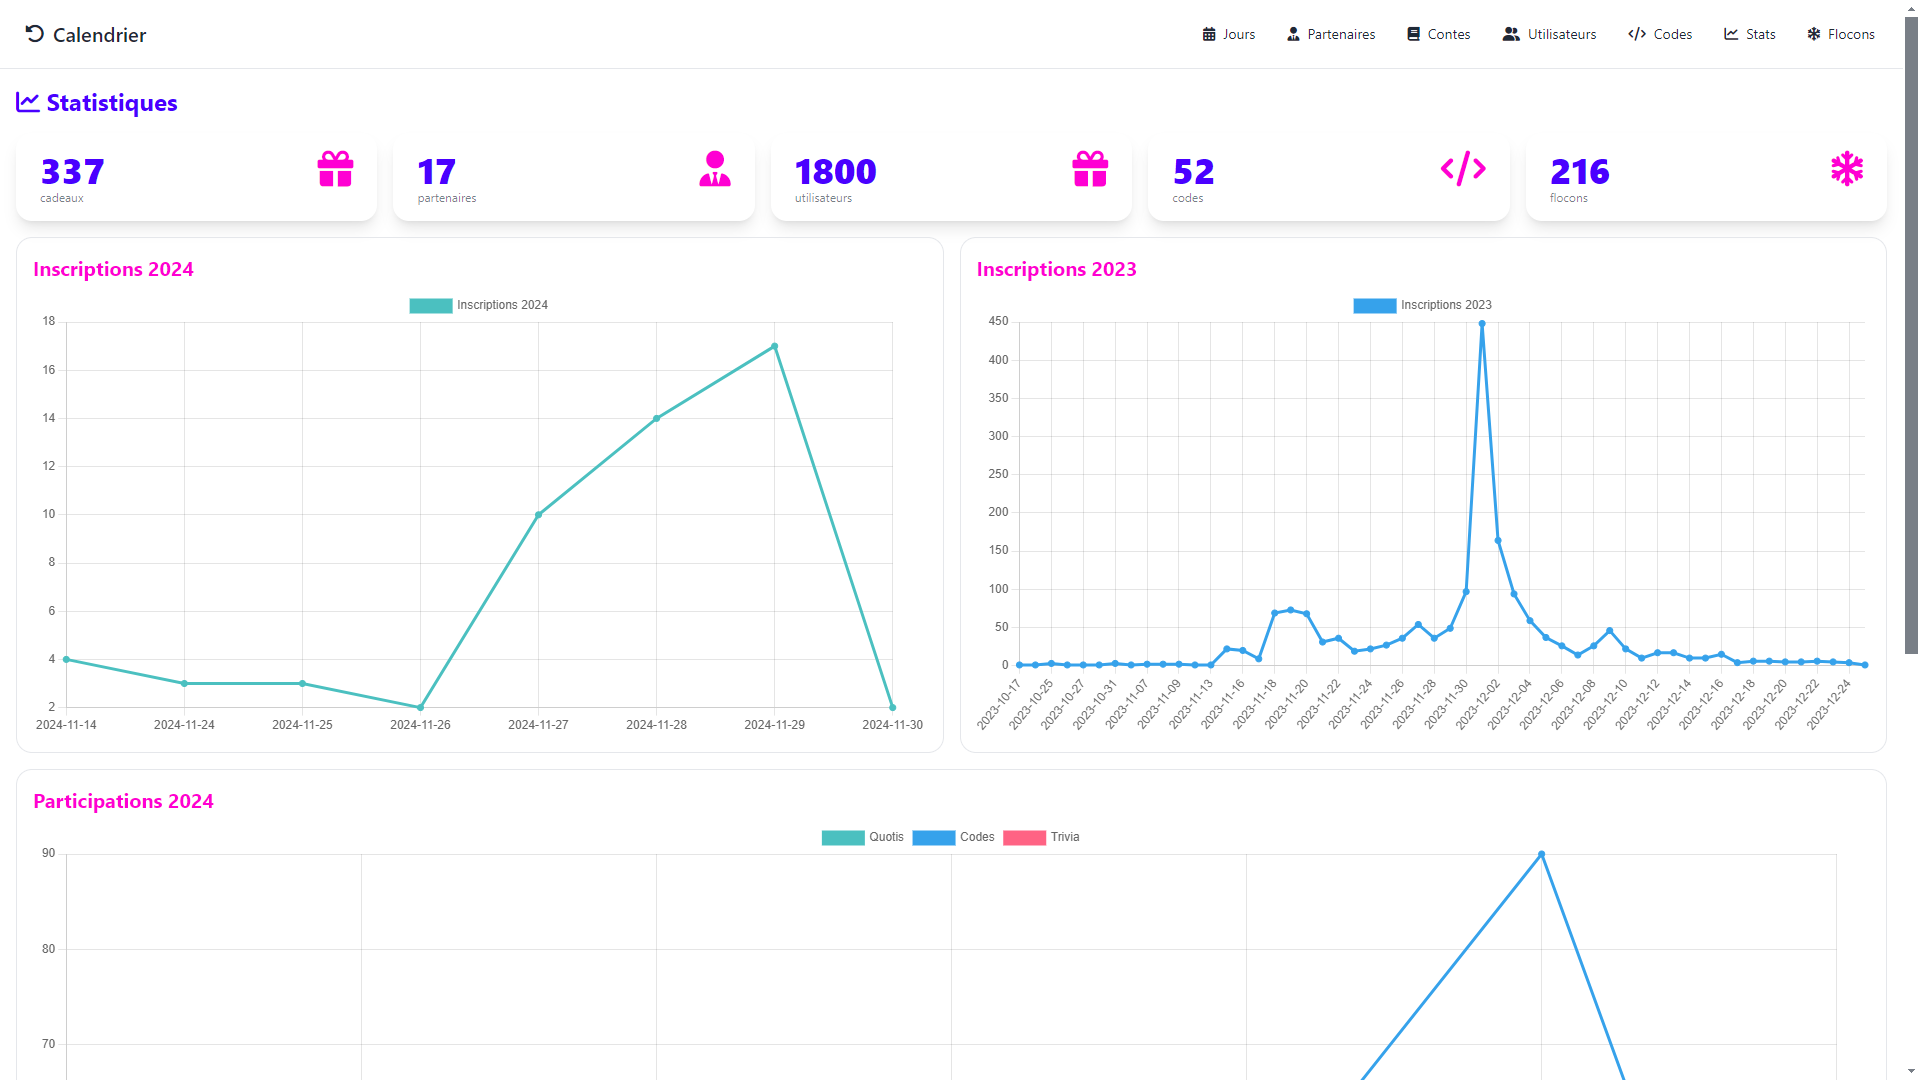Click the Inscriptions 2024 chart title
This screenshot has width=1920, height=1080.
click(x=113, y=269)
